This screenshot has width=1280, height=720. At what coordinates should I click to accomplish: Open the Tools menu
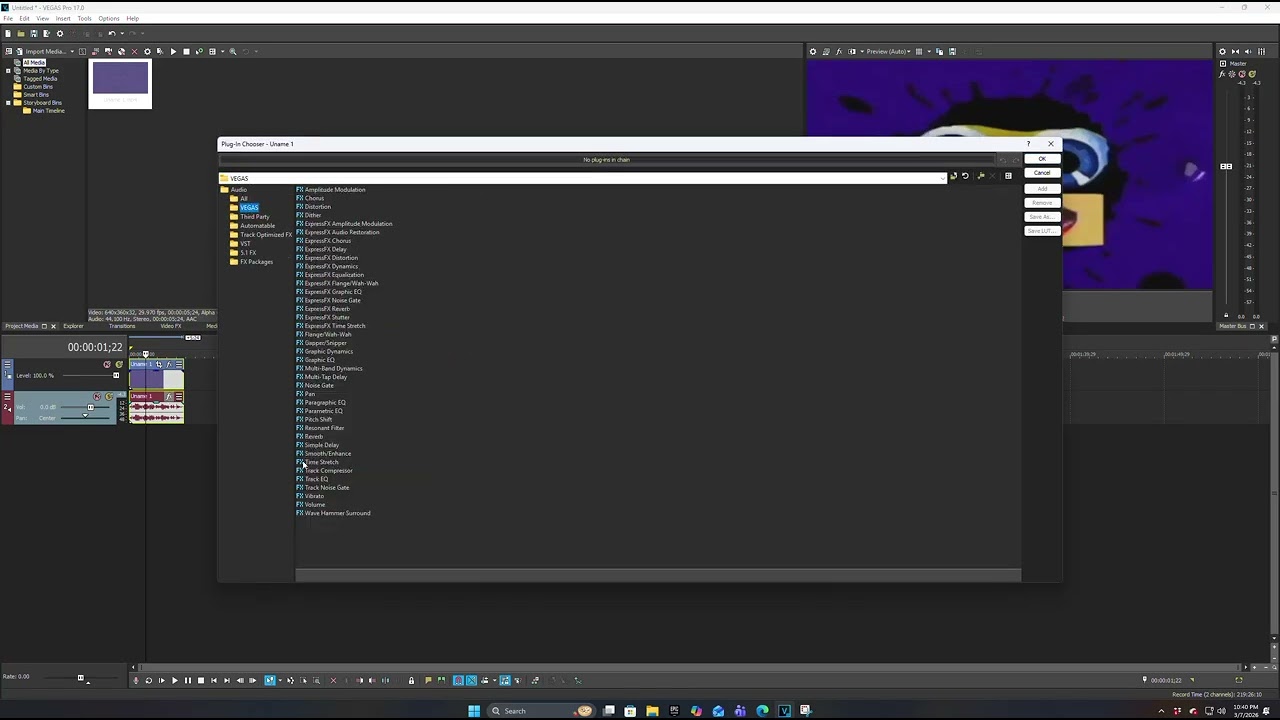tap(85, 18)
